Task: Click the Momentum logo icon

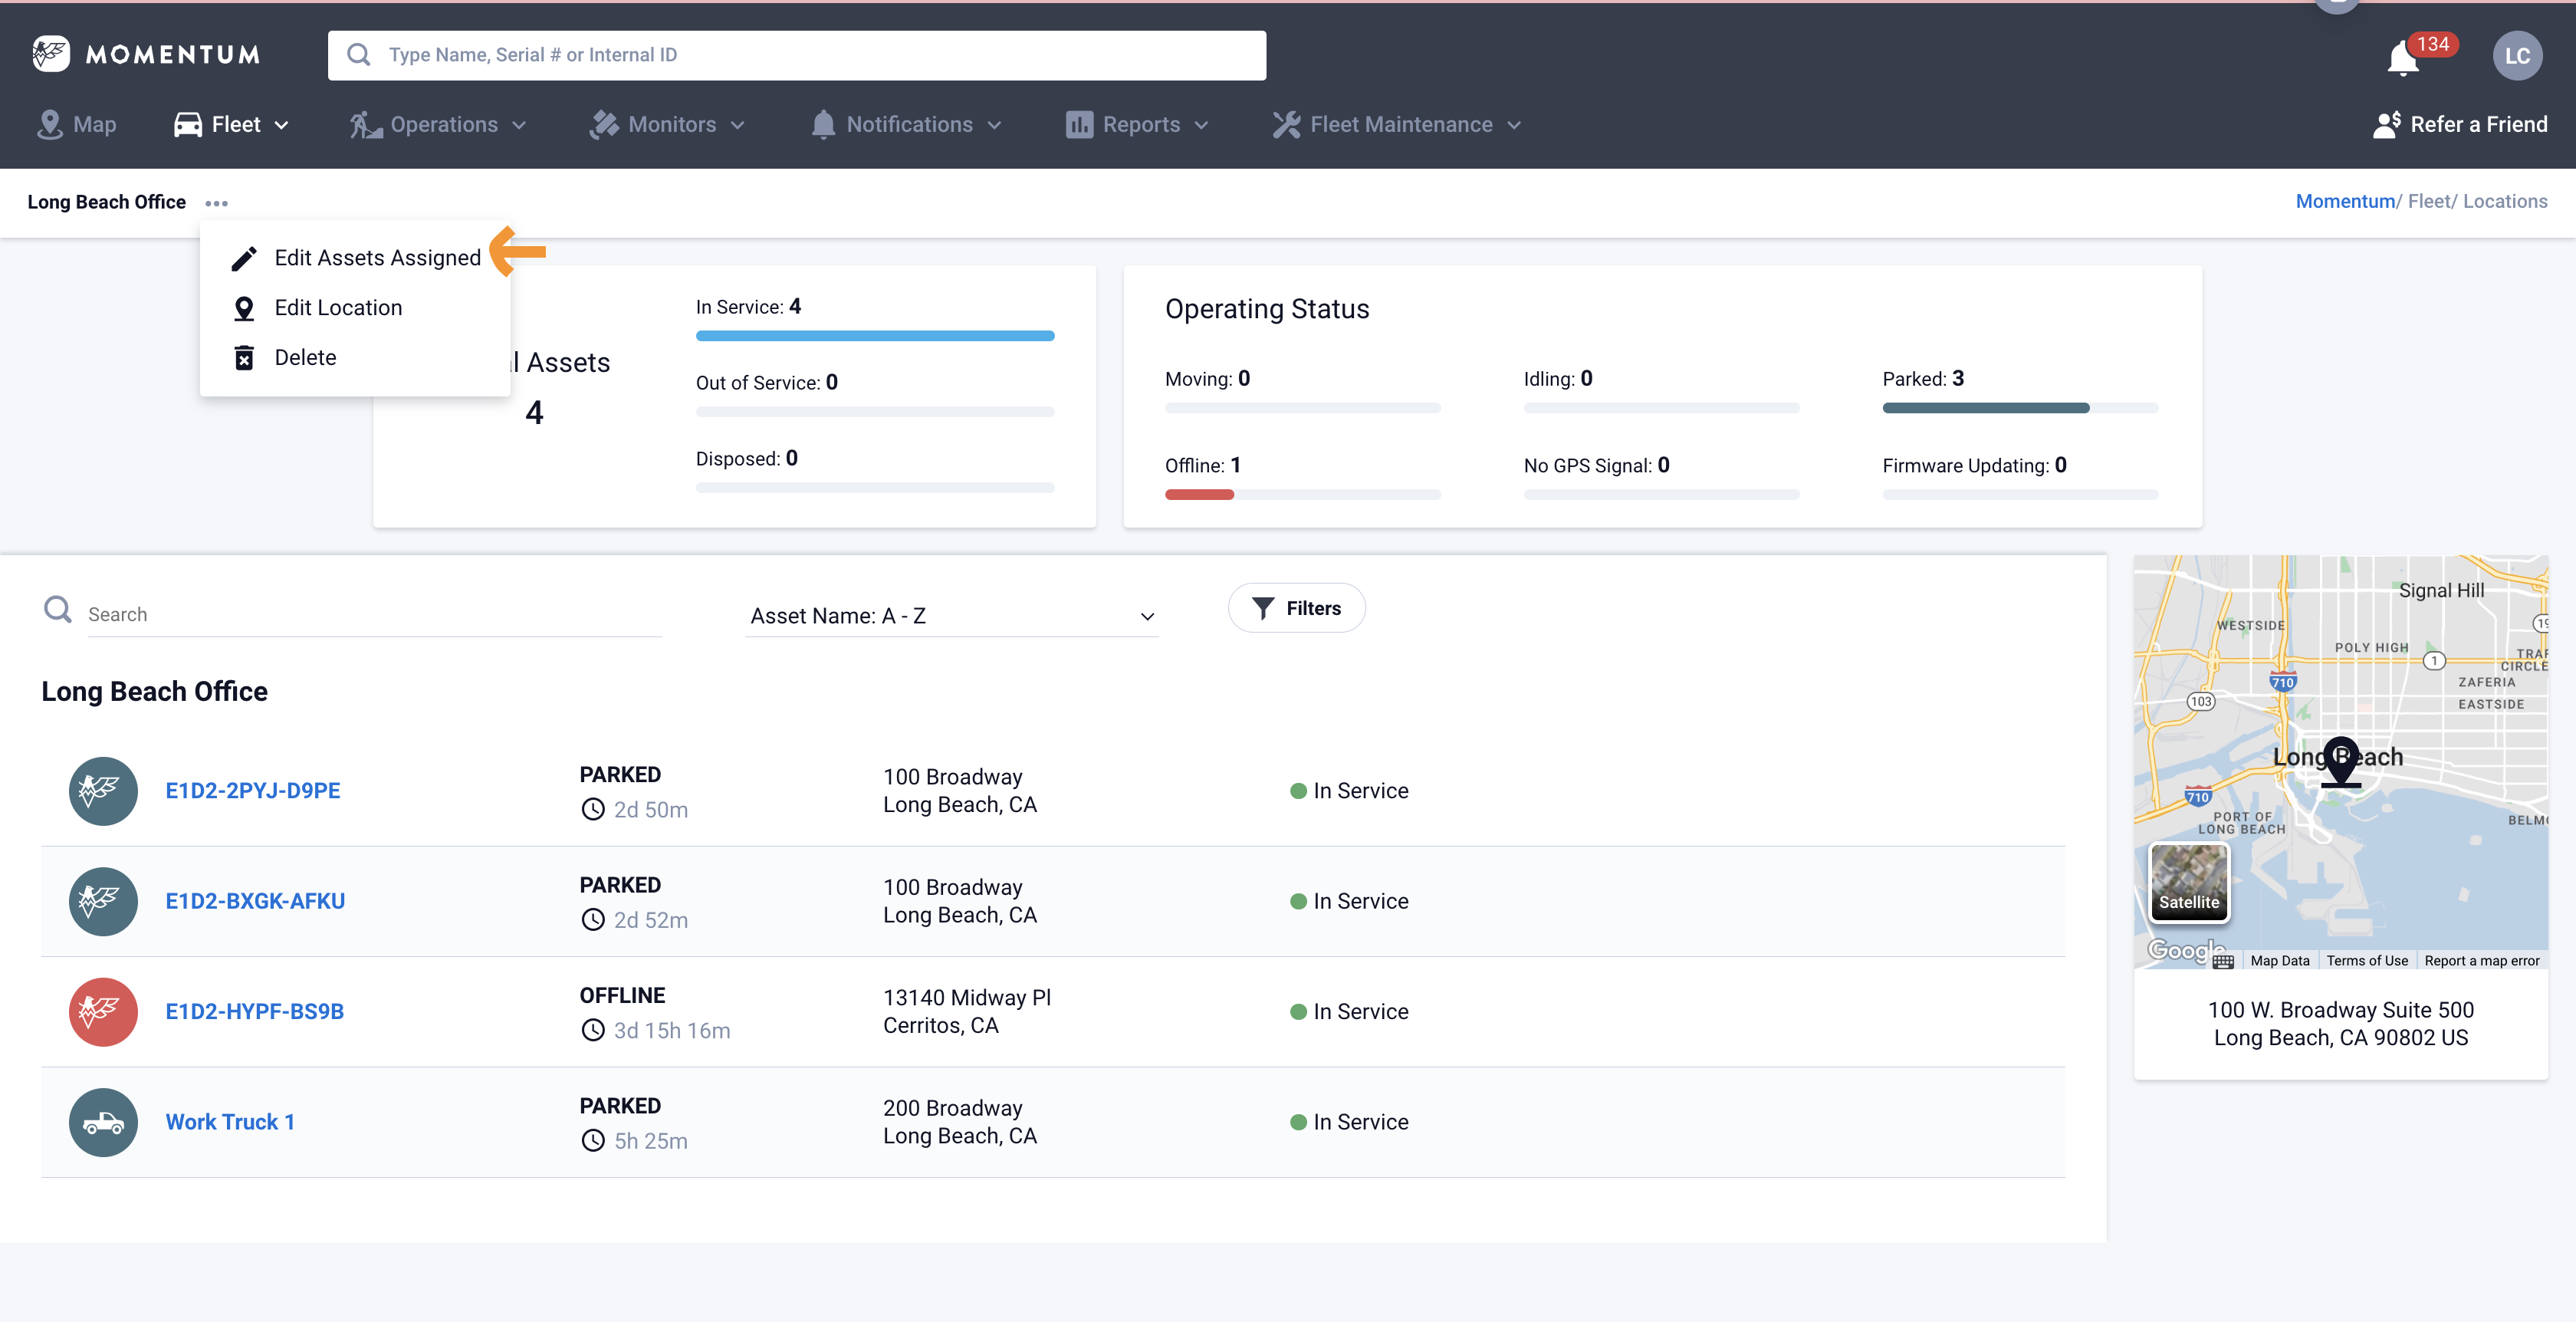Action: click(50, 54)
